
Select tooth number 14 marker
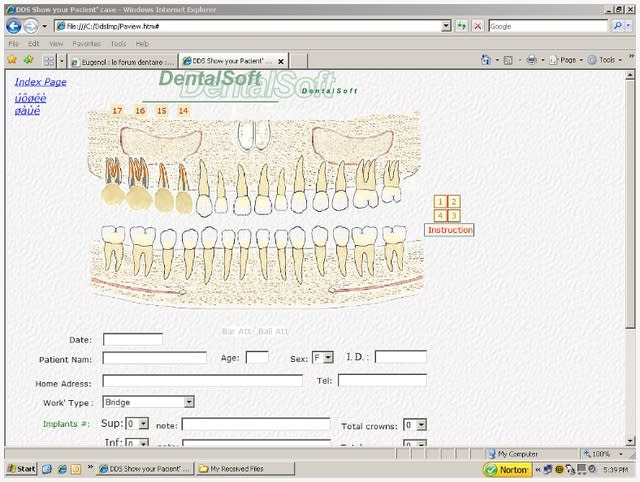183,110
